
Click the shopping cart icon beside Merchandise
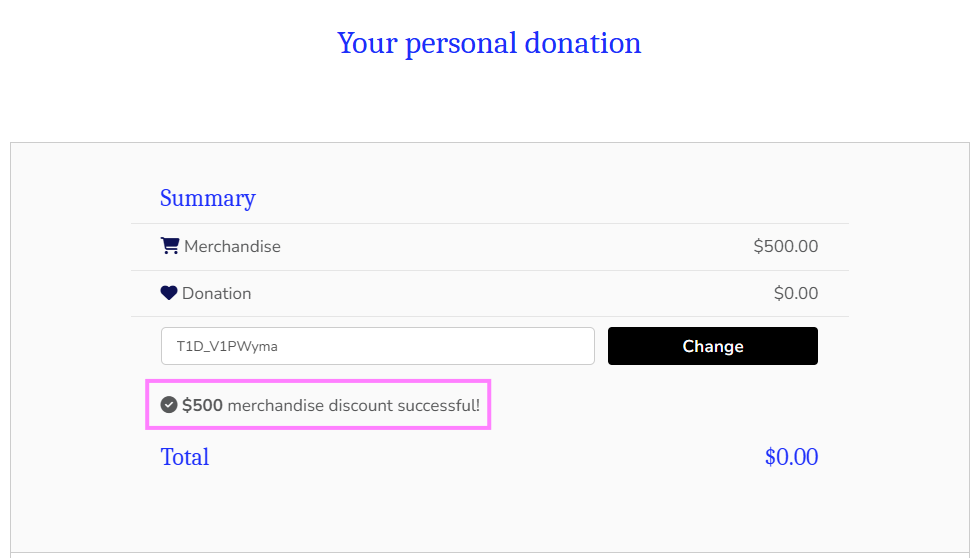[169, 246]
